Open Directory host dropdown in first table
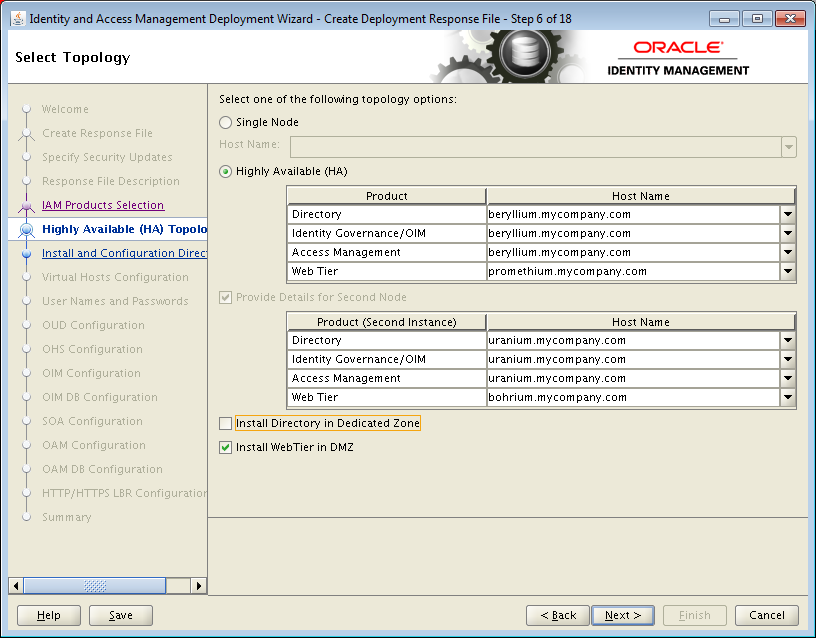 (x=788, y=214)
